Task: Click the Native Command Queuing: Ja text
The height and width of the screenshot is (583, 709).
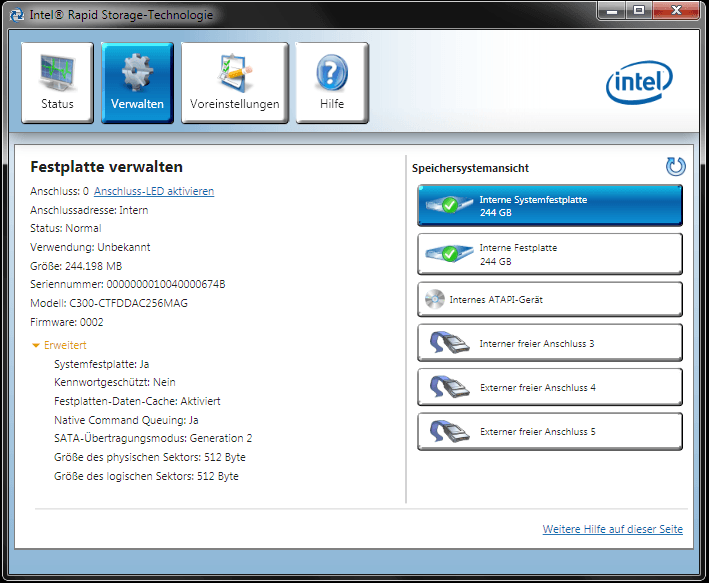Action: (x=126, y=420)
